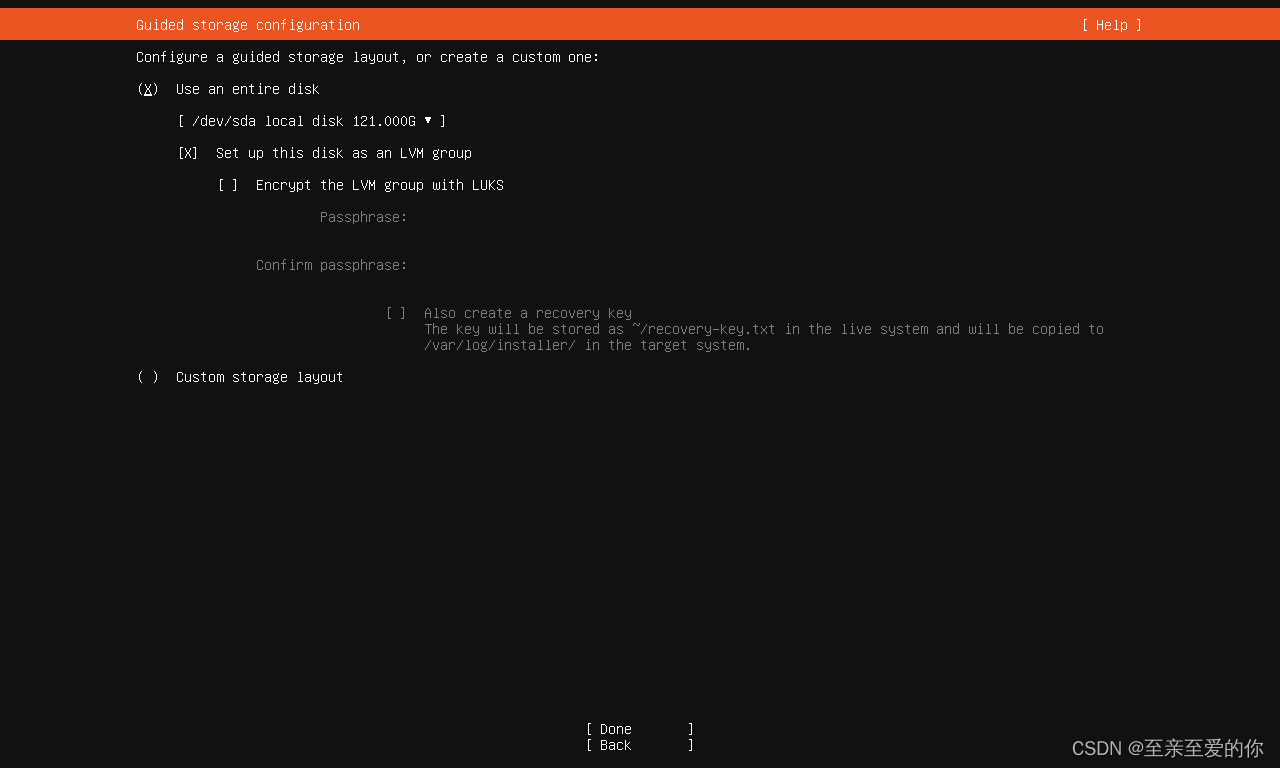Click the Guided storage configuration title
Image resolution: width=1280 pixels, height=768 pixels.
tap(248, 25)
